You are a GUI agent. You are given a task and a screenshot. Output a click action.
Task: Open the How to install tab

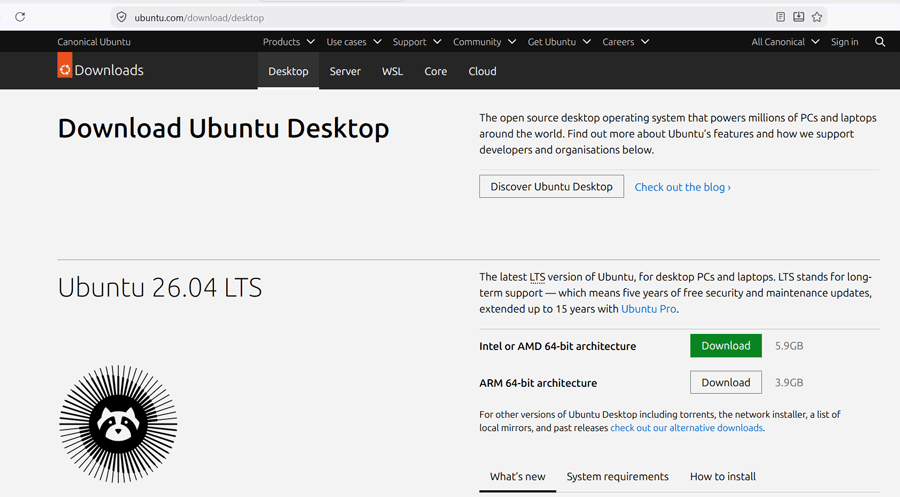coord(723,476)
